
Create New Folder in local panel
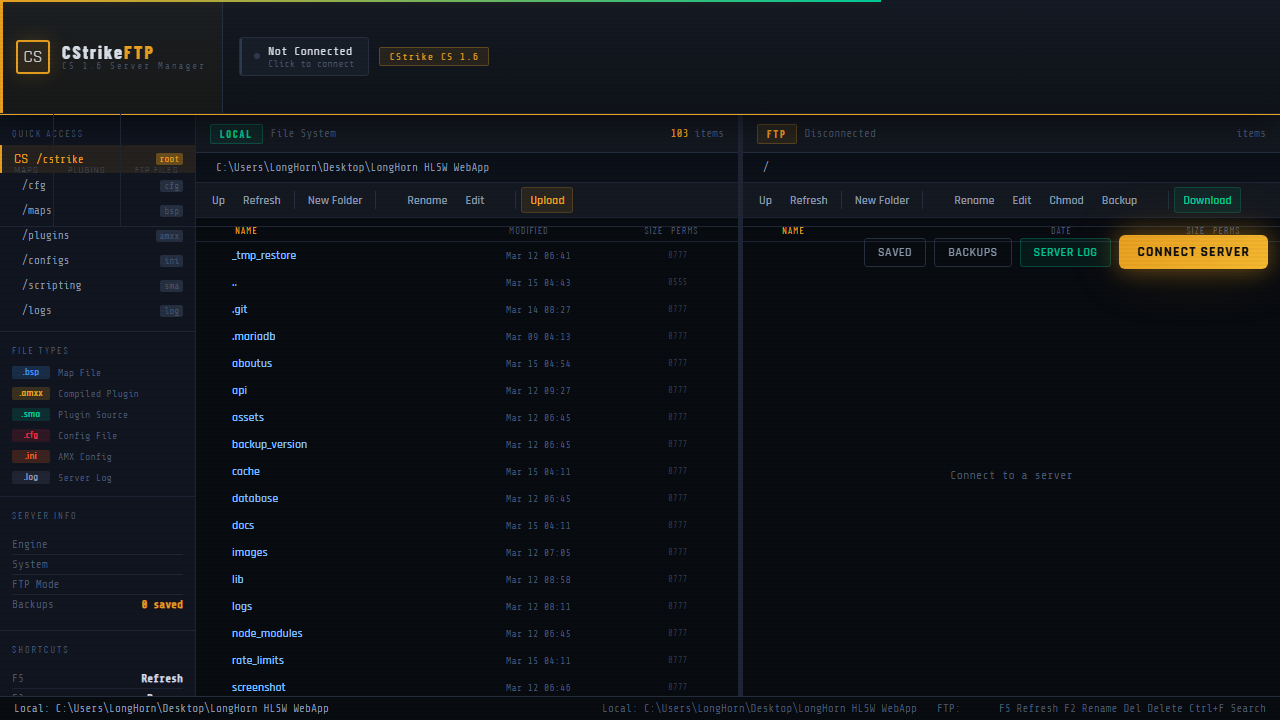pos(335,200)
